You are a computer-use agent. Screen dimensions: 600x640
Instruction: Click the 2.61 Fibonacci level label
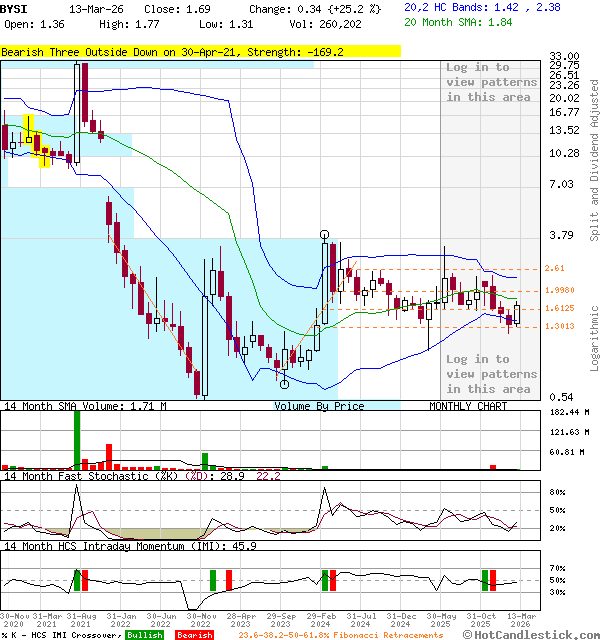point(556,269)
